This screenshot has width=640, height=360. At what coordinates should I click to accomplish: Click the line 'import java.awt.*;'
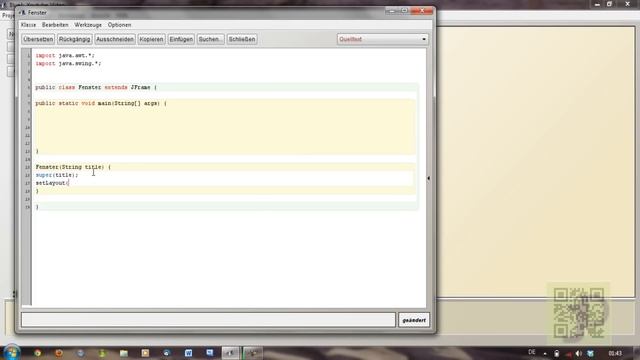[x=65, y=56]
